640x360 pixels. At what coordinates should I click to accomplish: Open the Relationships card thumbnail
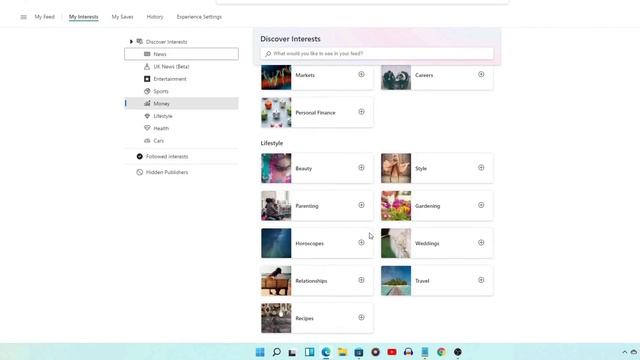(x=276, y=281)
